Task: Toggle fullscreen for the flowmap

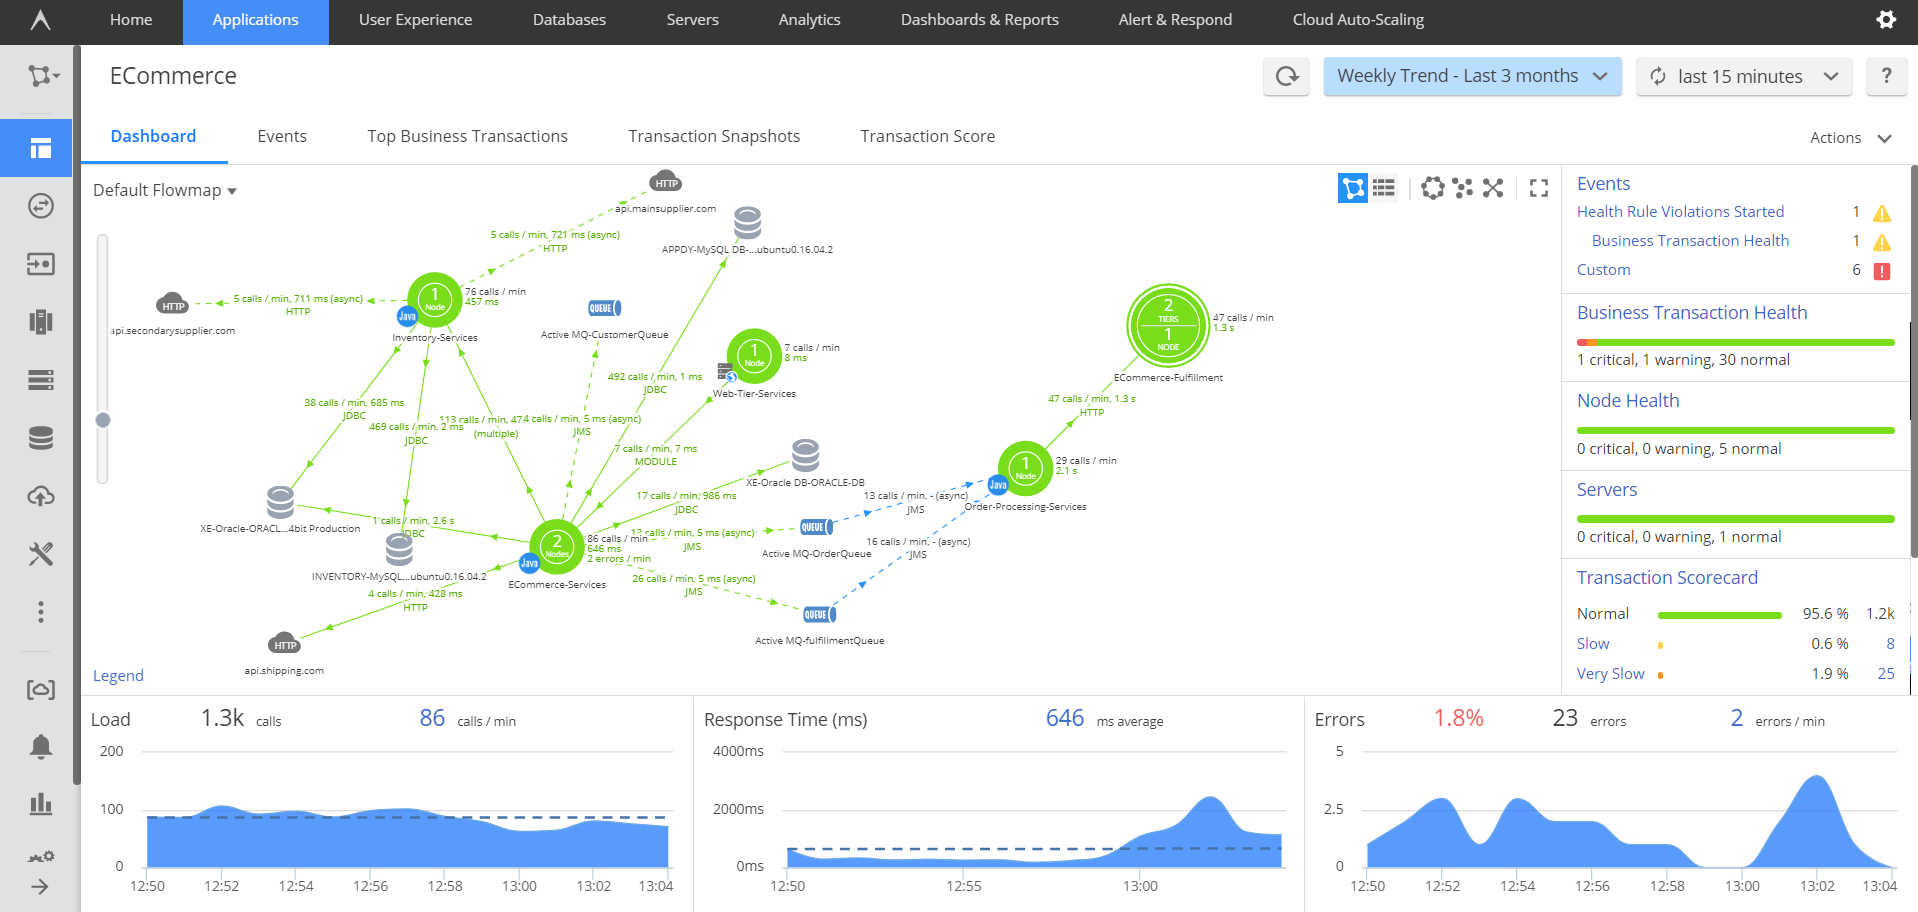Action: click(x=1538, y=188)
